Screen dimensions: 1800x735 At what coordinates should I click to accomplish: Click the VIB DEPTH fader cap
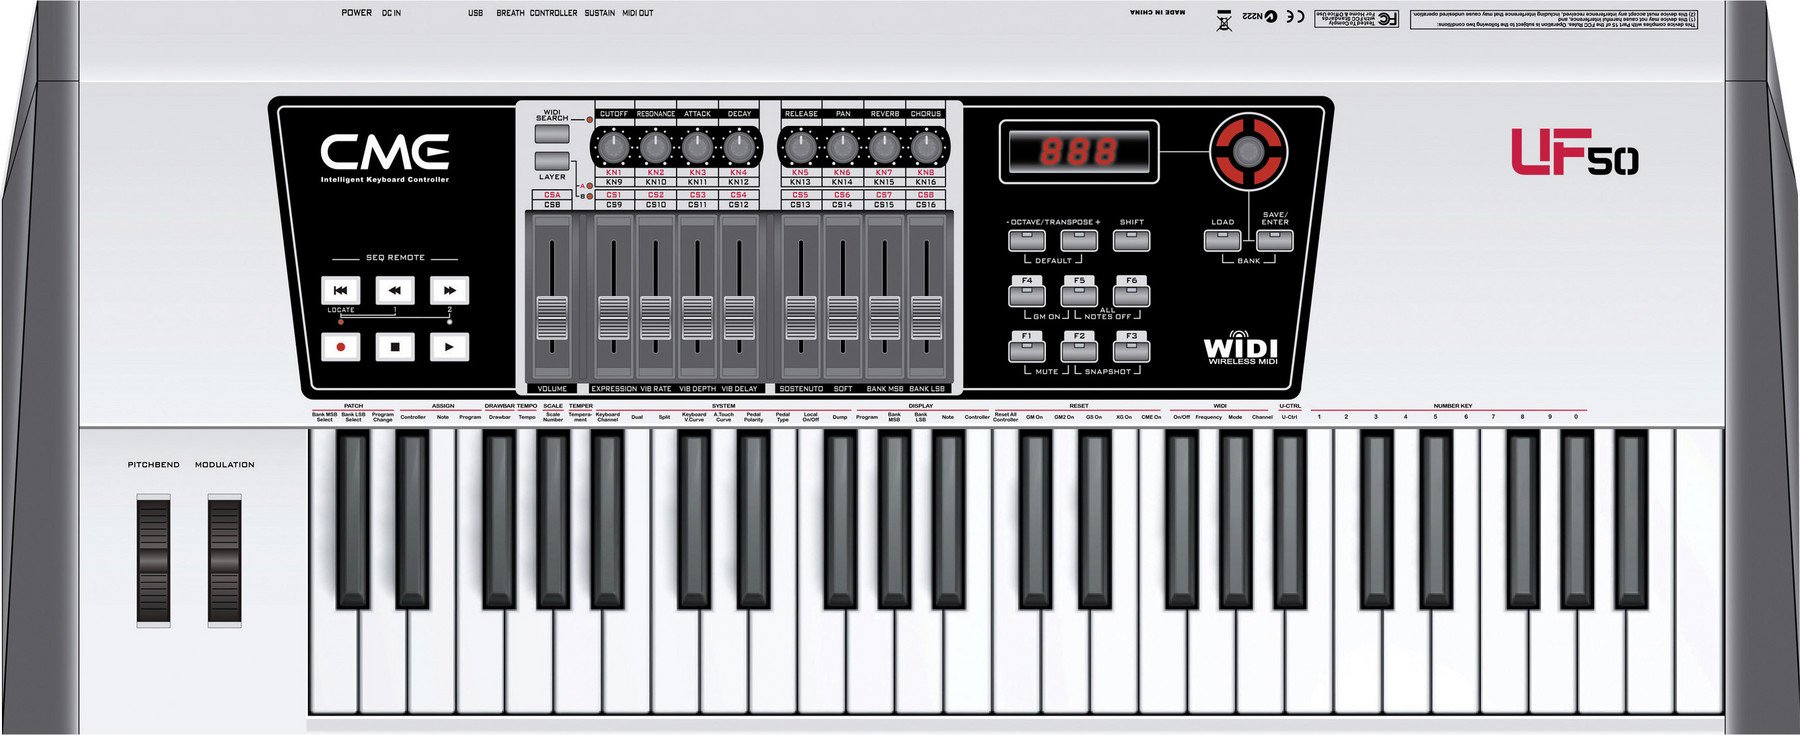point(697,318)
